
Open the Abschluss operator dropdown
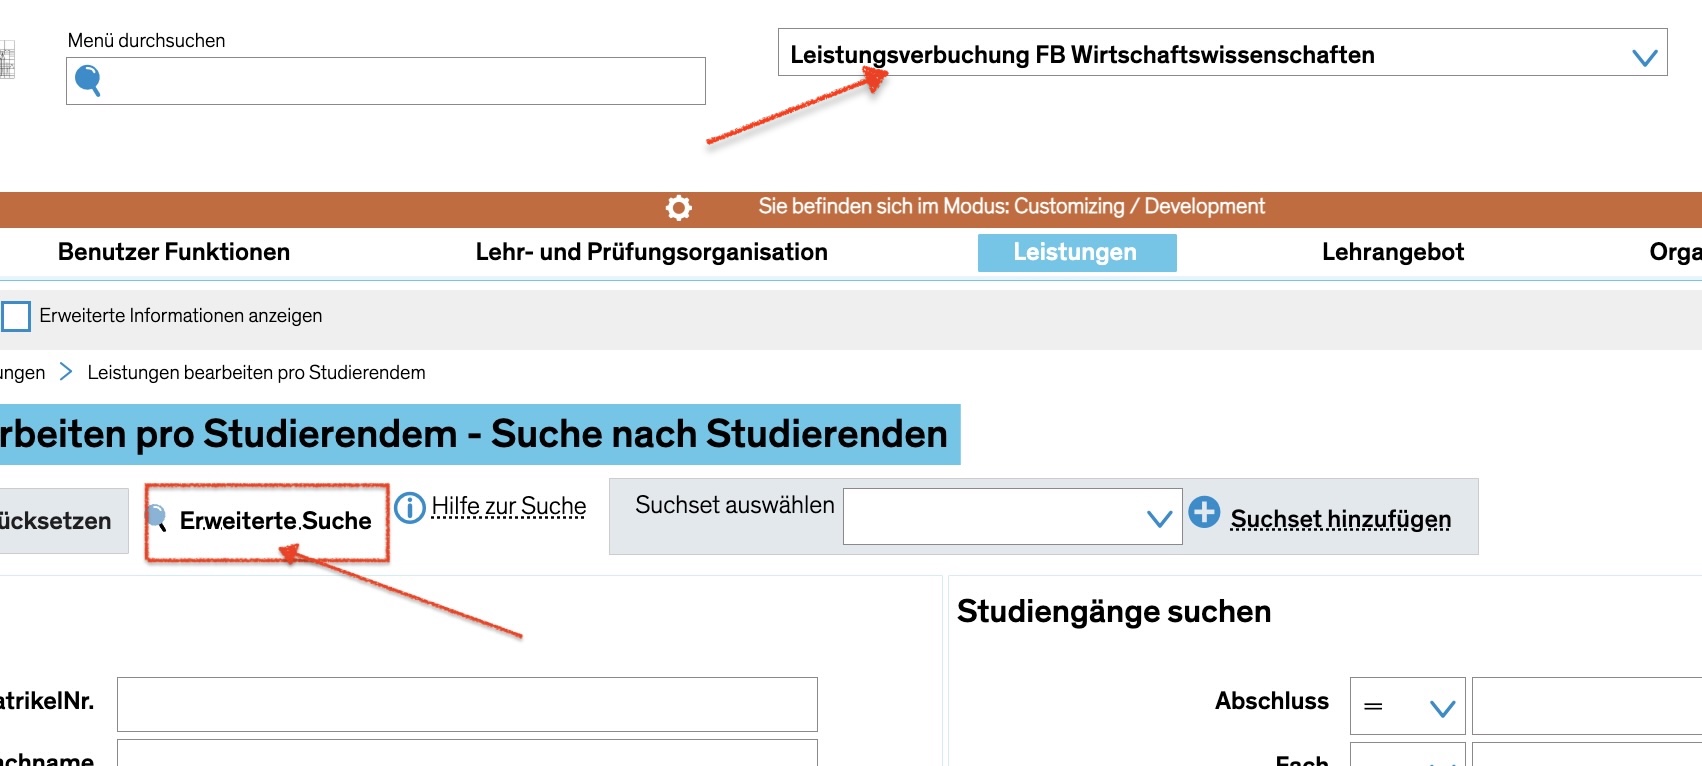click(1407, 707)
